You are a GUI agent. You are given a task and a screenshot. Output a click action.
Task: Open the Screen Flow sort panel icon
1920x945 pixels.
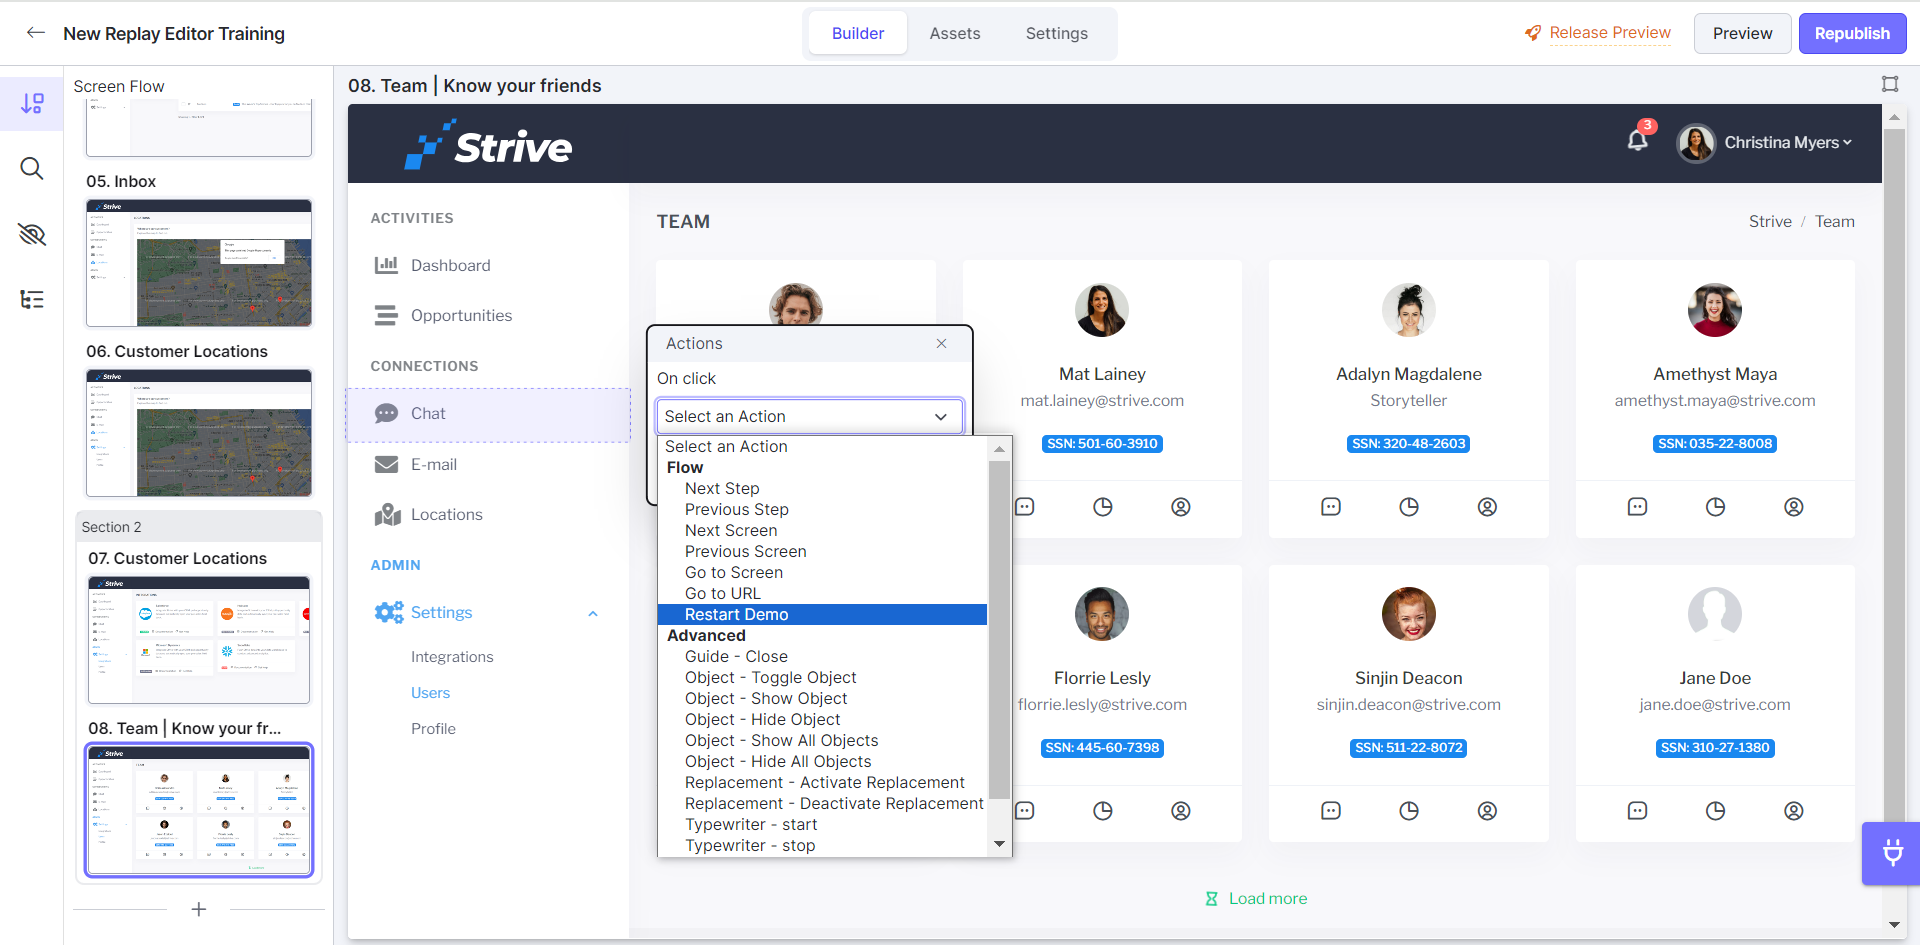[32, 103]
